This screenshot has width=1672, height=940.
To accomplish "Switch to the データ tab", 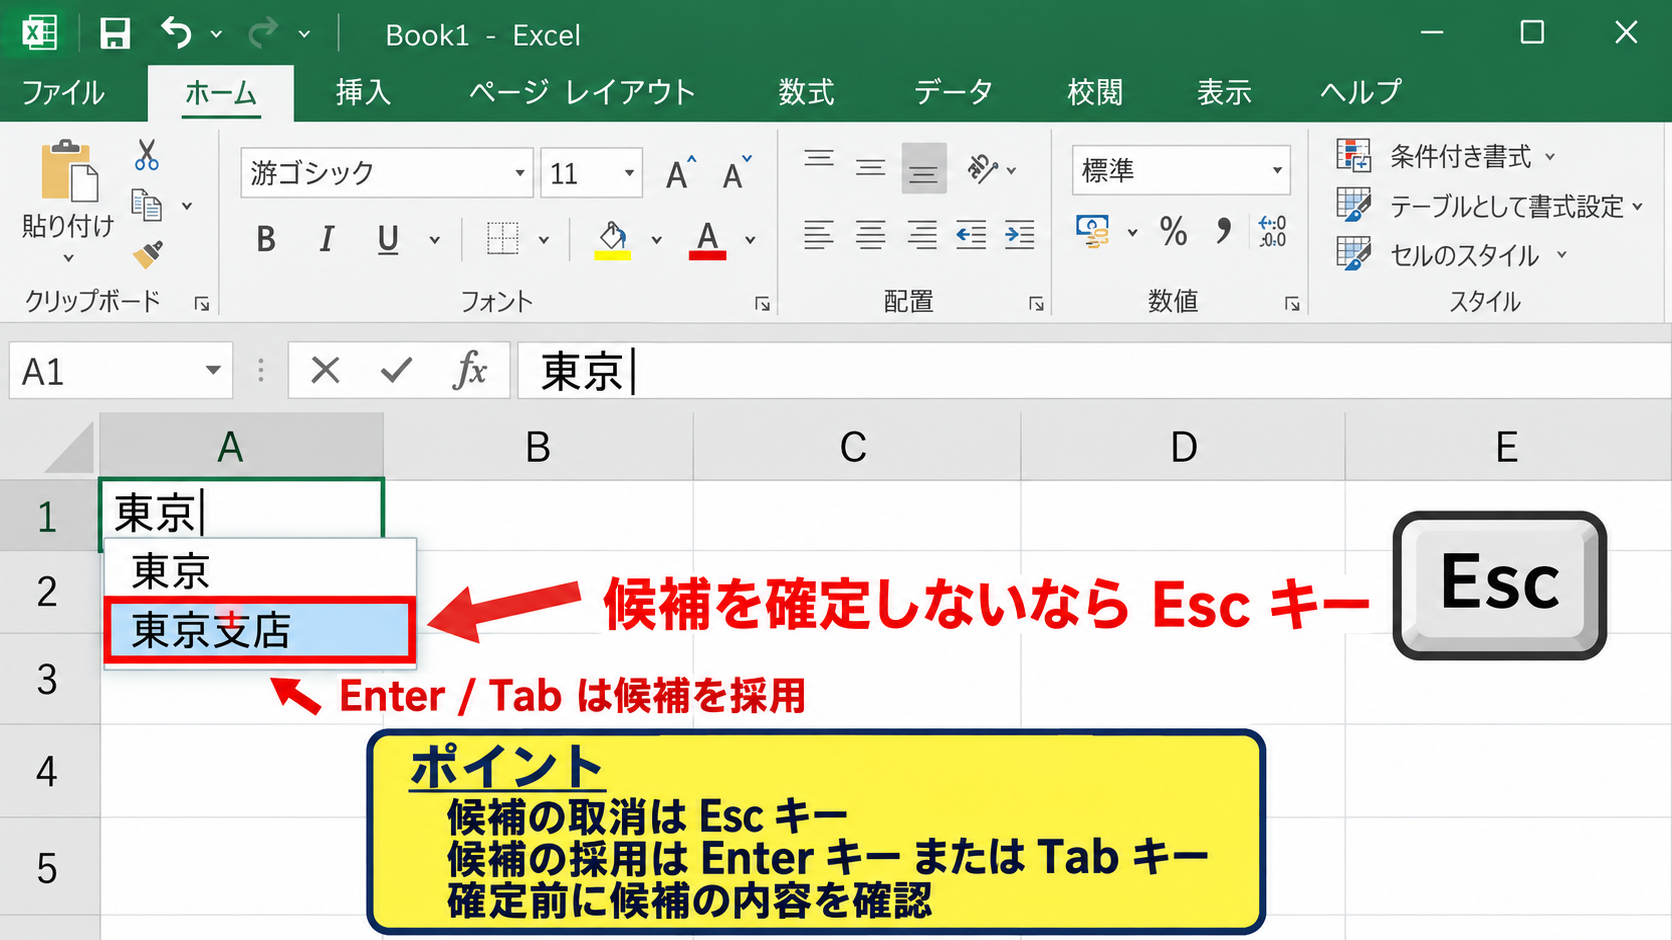I will [953, 93].
